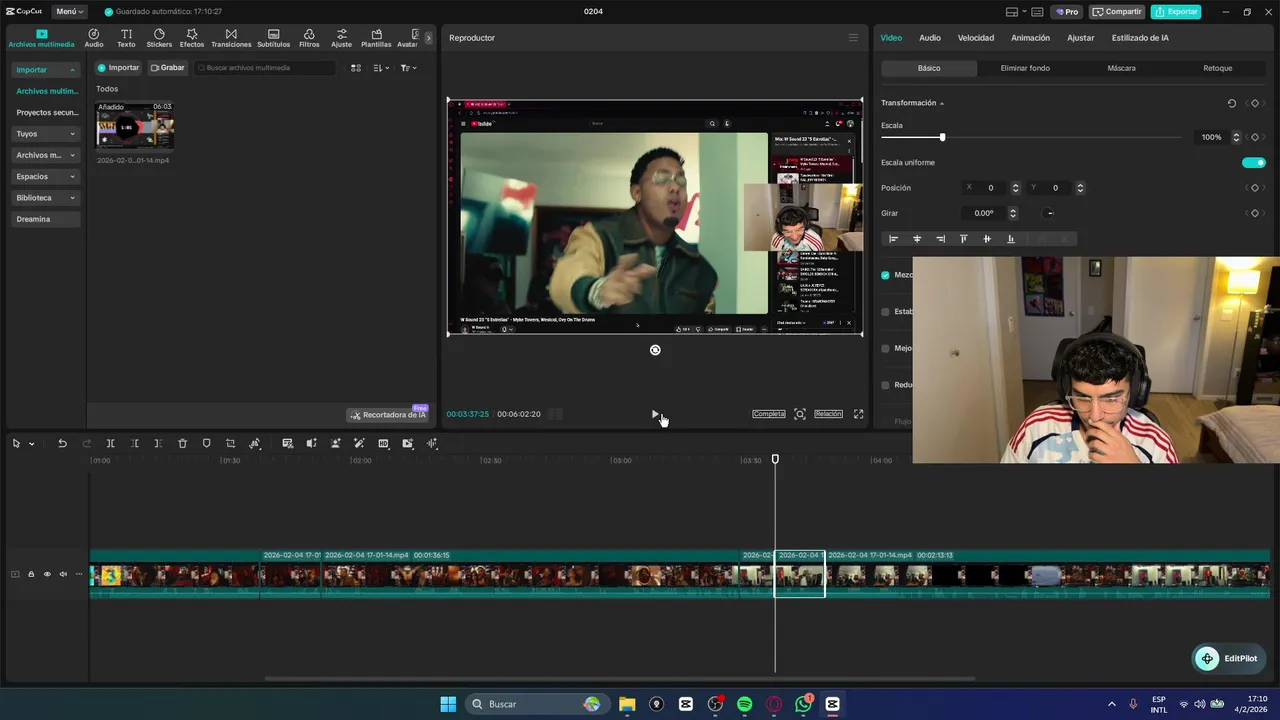The height and width of the screenshot is (720, 1280).
Task: Uncheck the Mezcla checkbox
Action: pyautogui.click(x=885, y=275)
